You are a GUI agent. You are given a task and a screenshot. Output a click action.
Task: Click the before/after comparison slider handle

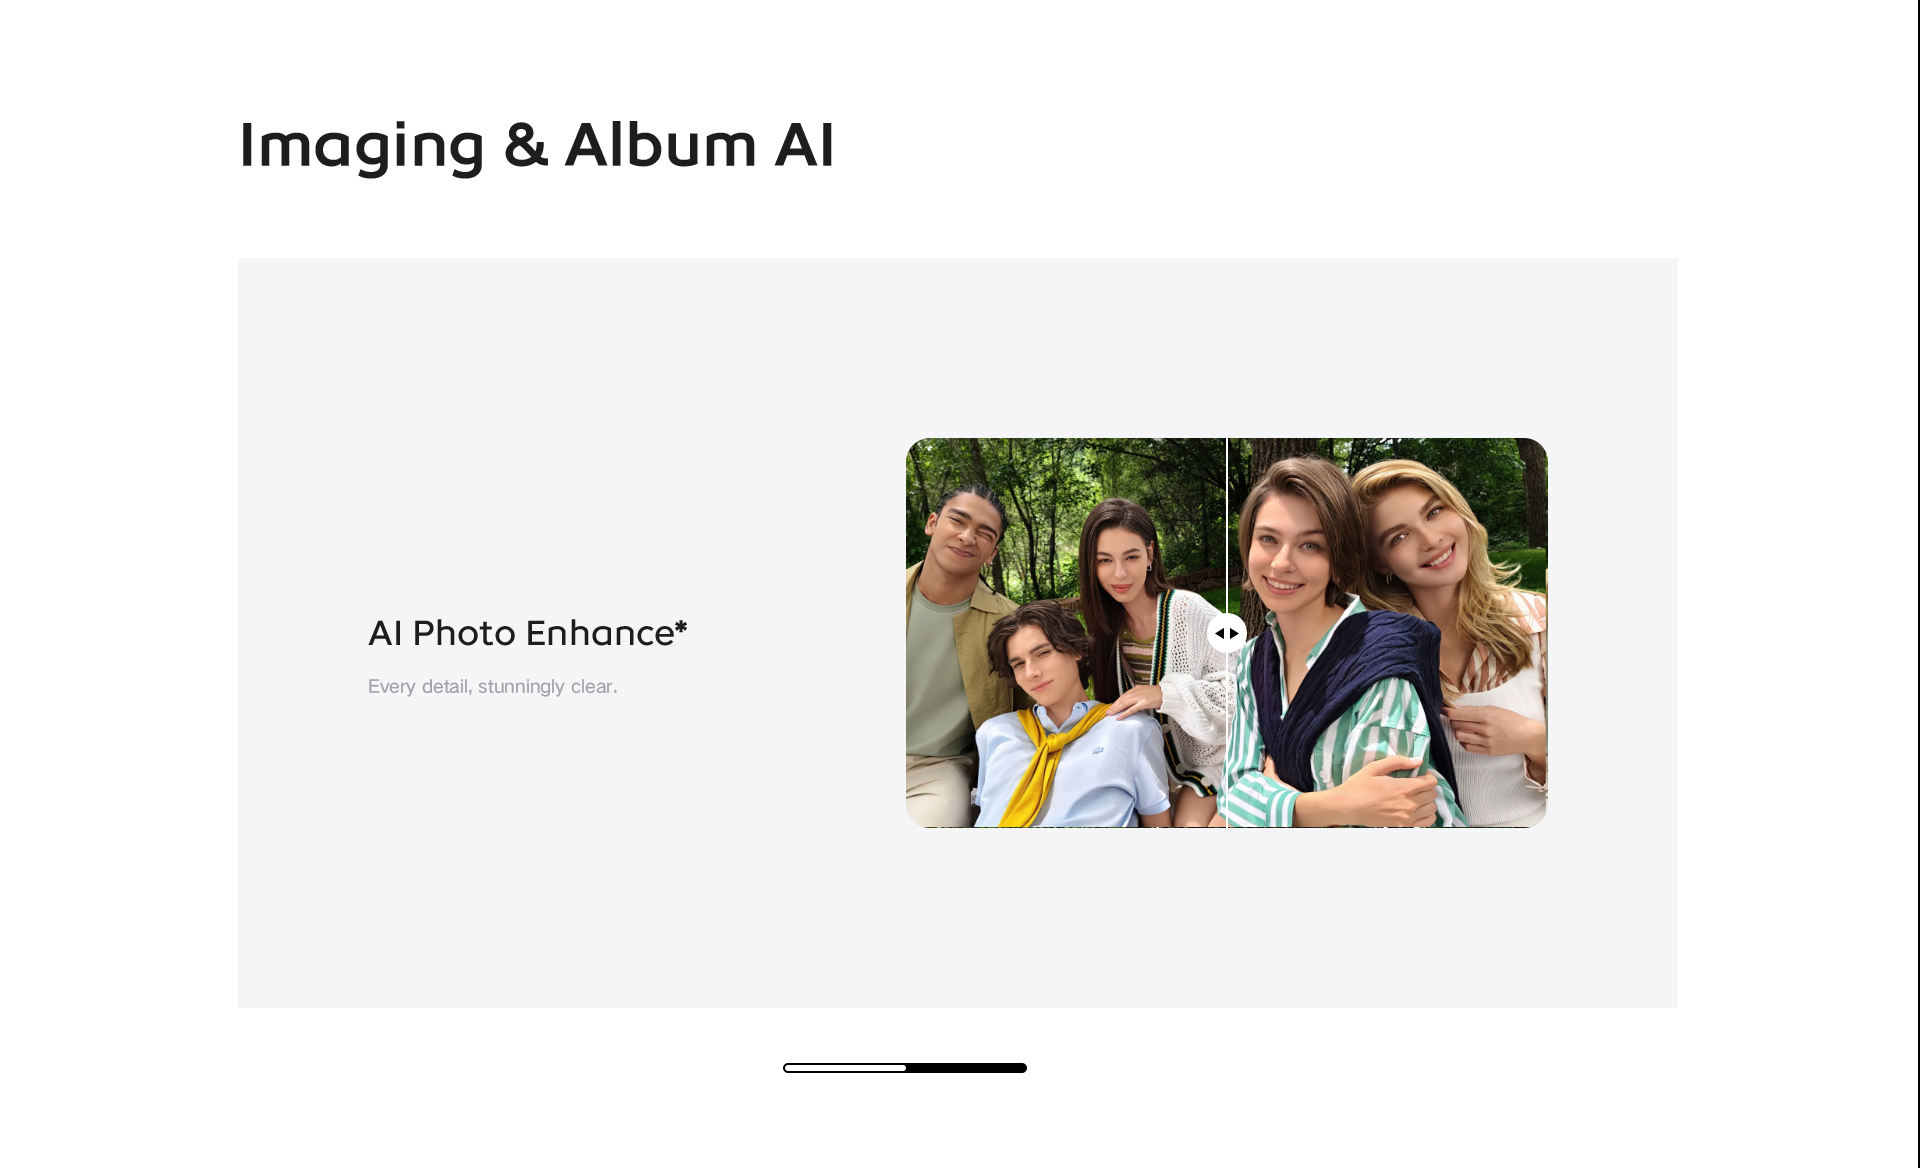[1227, 633]
